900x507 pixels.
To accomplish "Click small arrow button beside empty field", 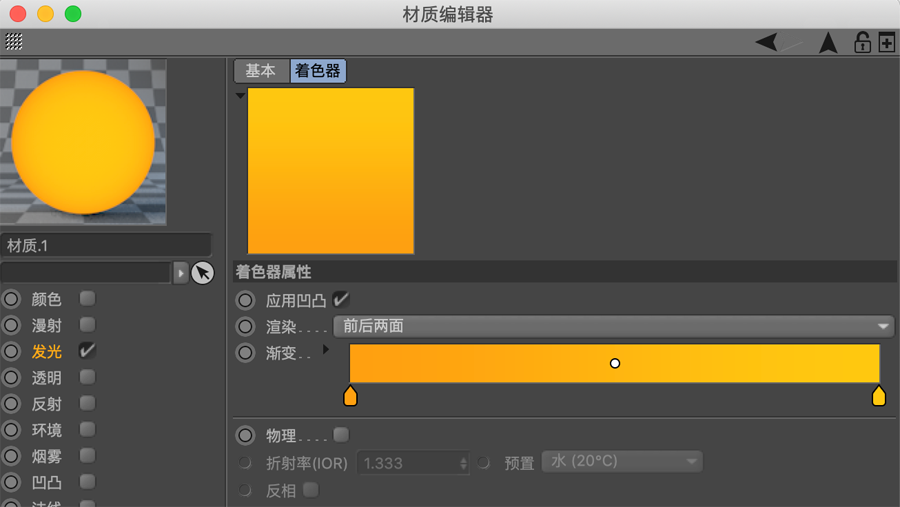I will click(180, 273).
